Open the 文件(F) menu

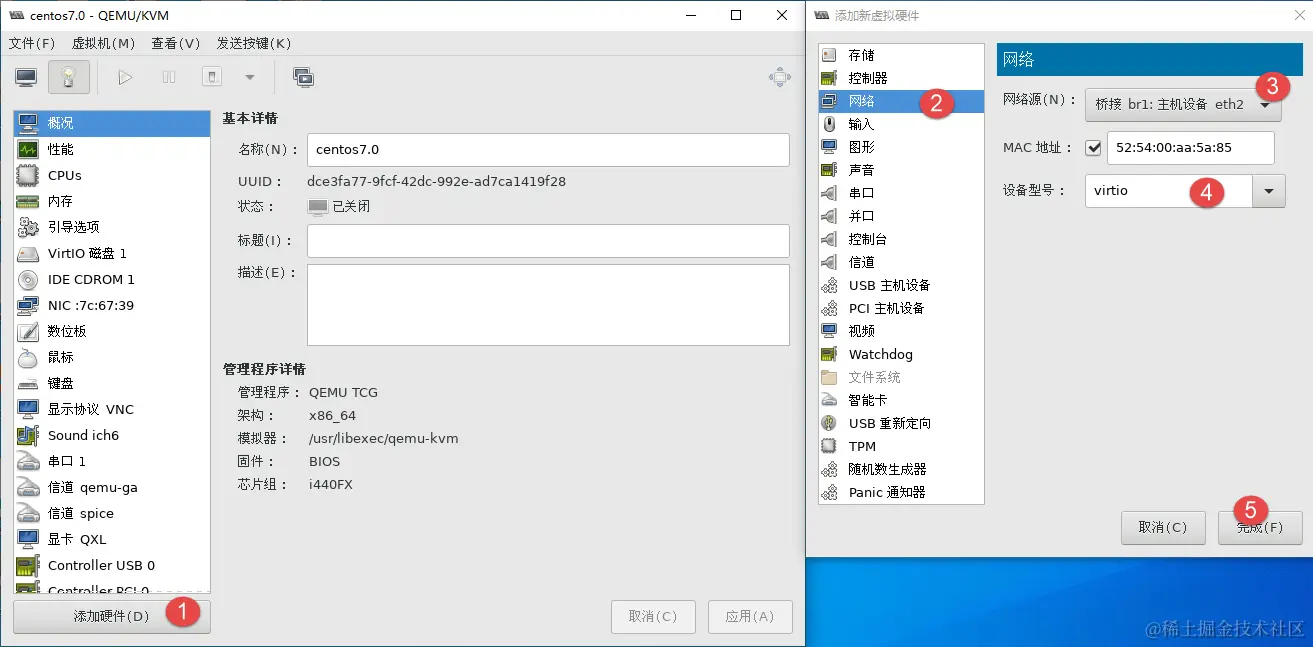pyautogui.click(x=32, y=43)
